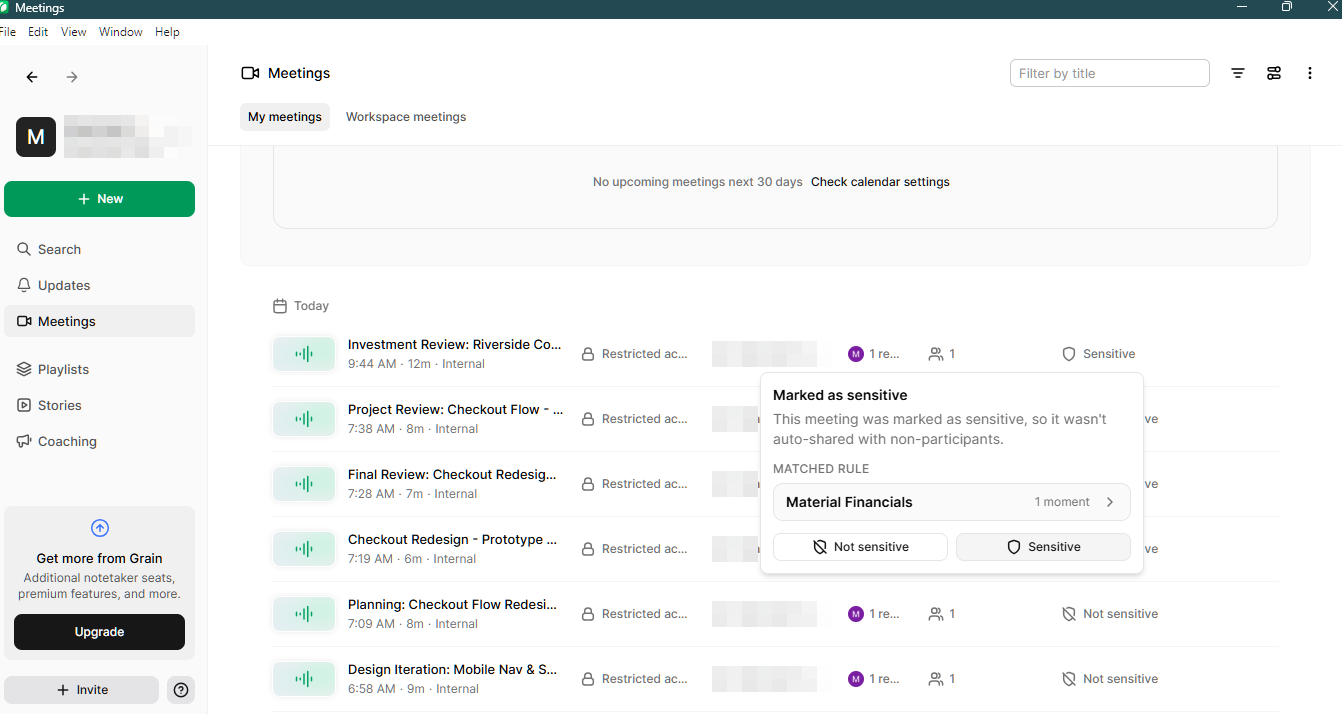Click Restricted access on Project Review row
This screenshot has width=1342, height=714.
coord(635,419)
